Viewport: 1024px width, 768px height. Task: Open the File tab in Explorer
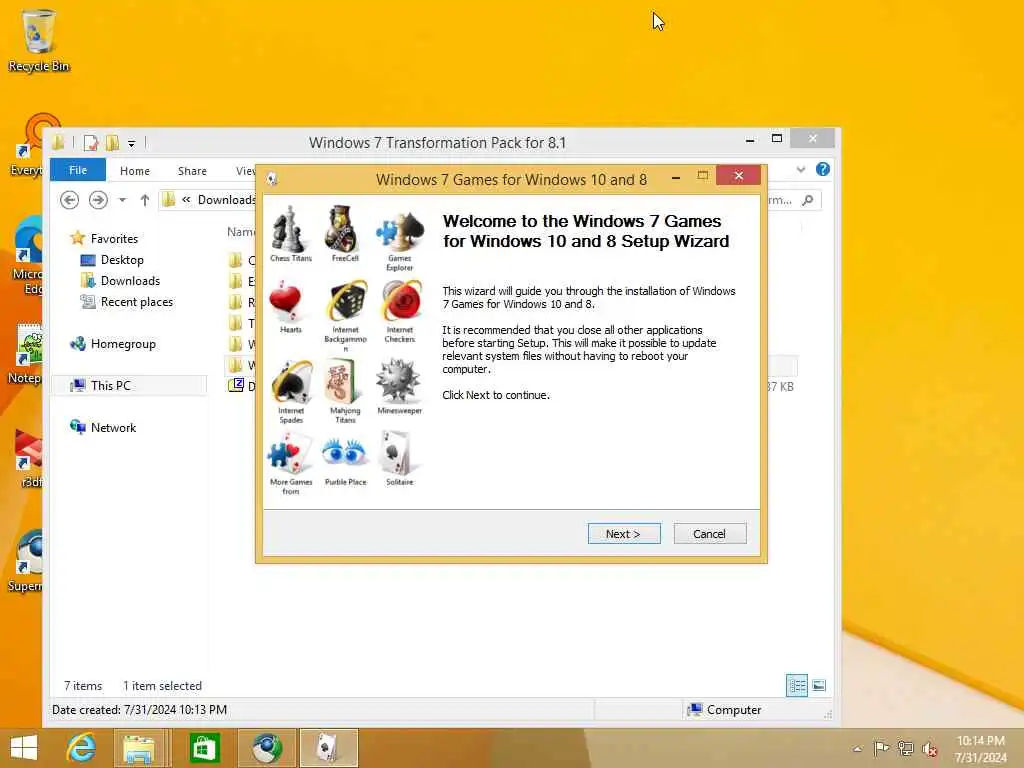click(x=78, y=170)
